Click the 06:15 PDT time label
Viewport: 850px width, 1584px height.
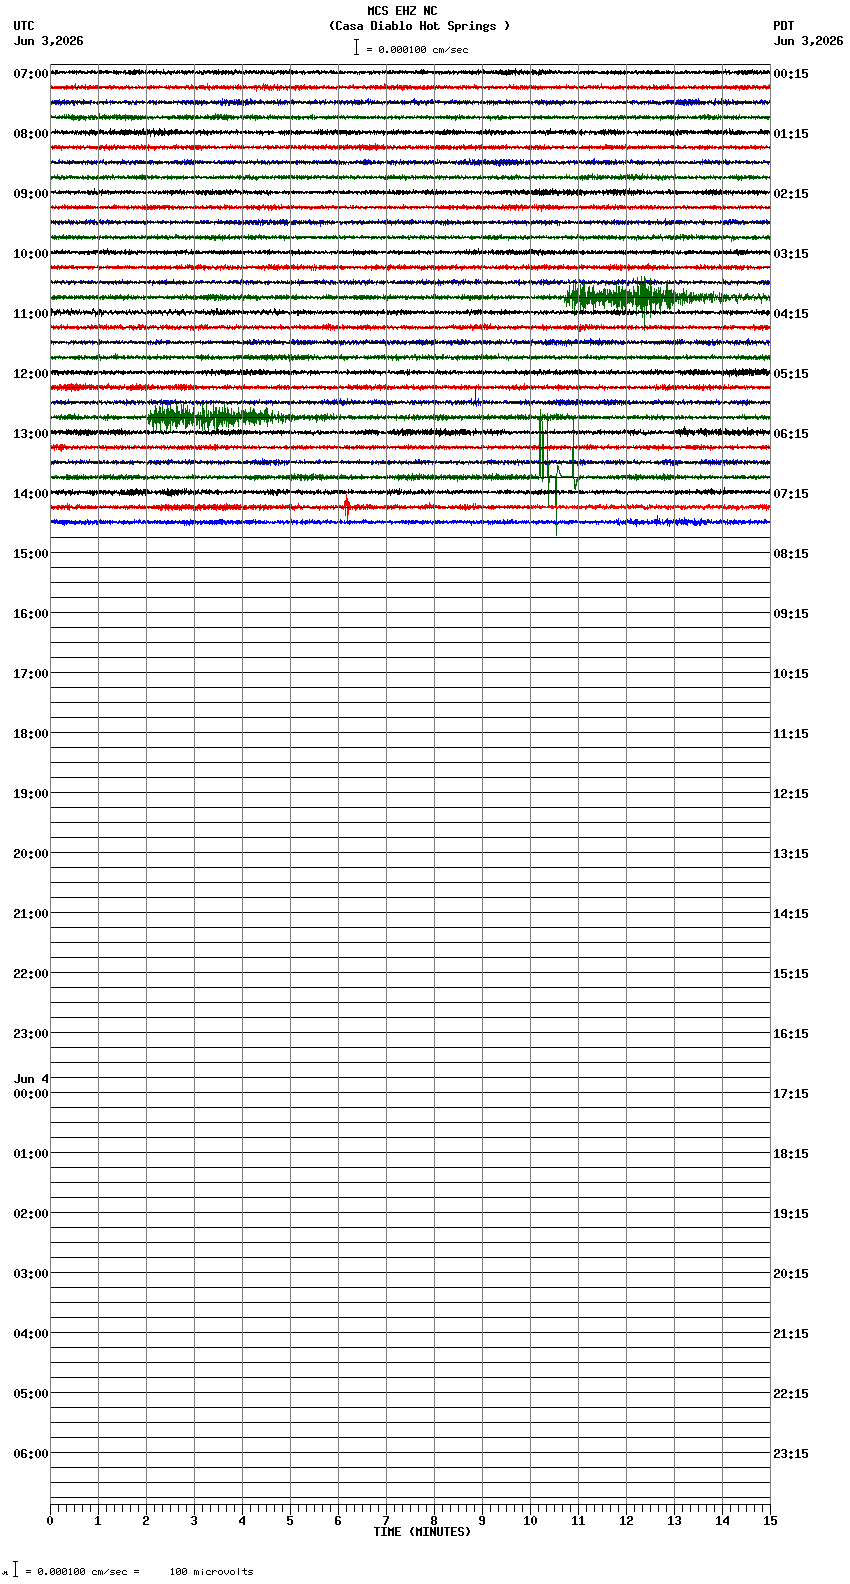point(791,434)
